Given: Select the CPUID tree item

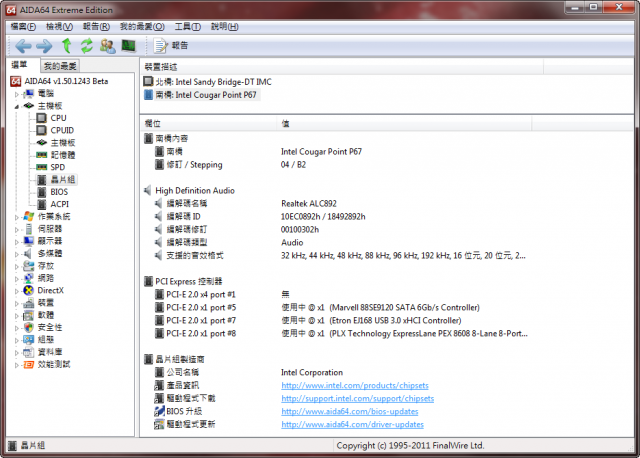Looking at the screenshot, I should pos(61,130).
